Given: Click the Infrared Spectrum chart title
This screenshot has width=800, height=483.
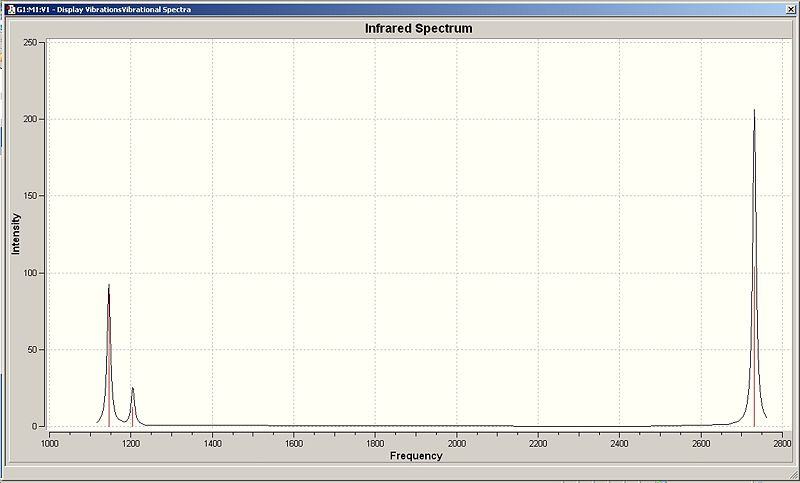Looking at the screenshot, I should (x=418, y=29).
